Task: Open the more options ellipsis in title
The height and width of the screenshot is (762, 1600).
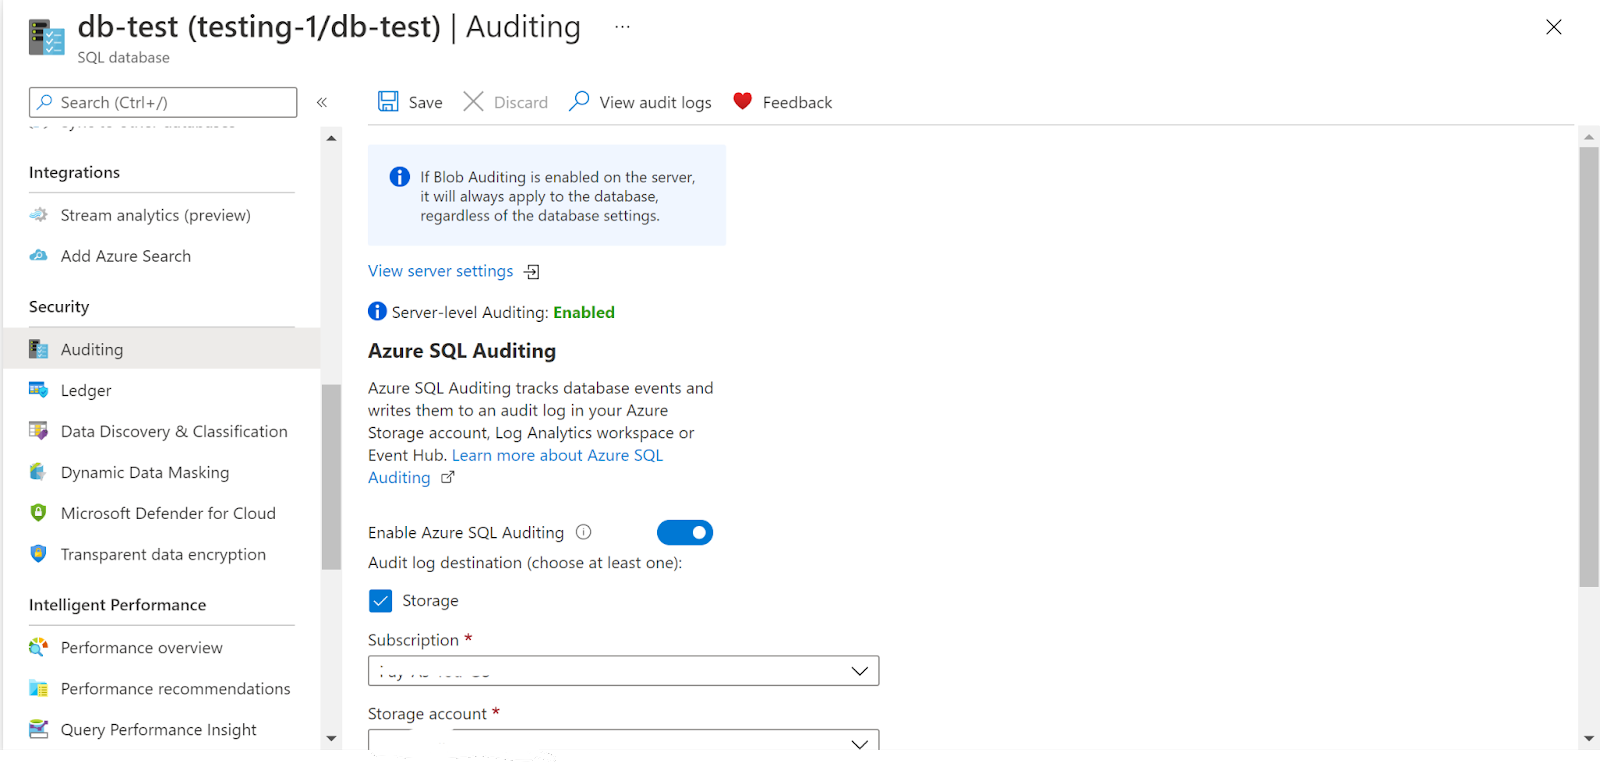Action: pos(622,27)
